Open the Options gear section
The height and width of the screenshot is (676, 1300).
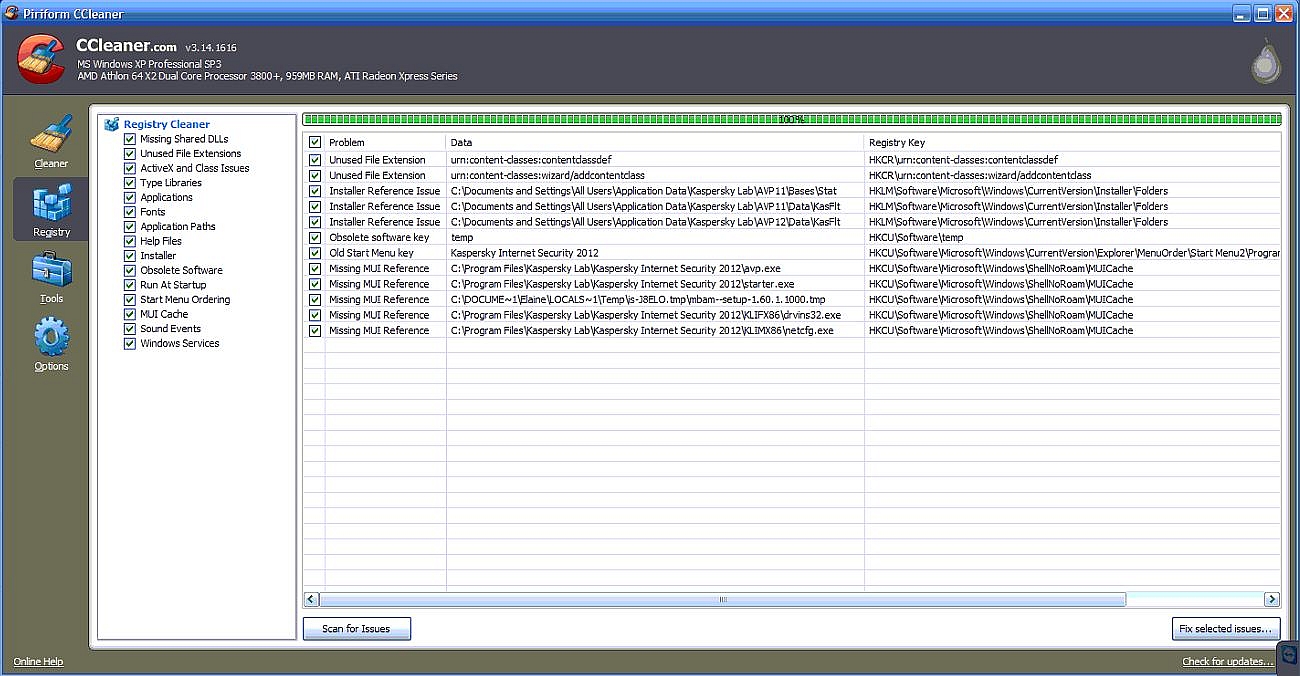51,344
